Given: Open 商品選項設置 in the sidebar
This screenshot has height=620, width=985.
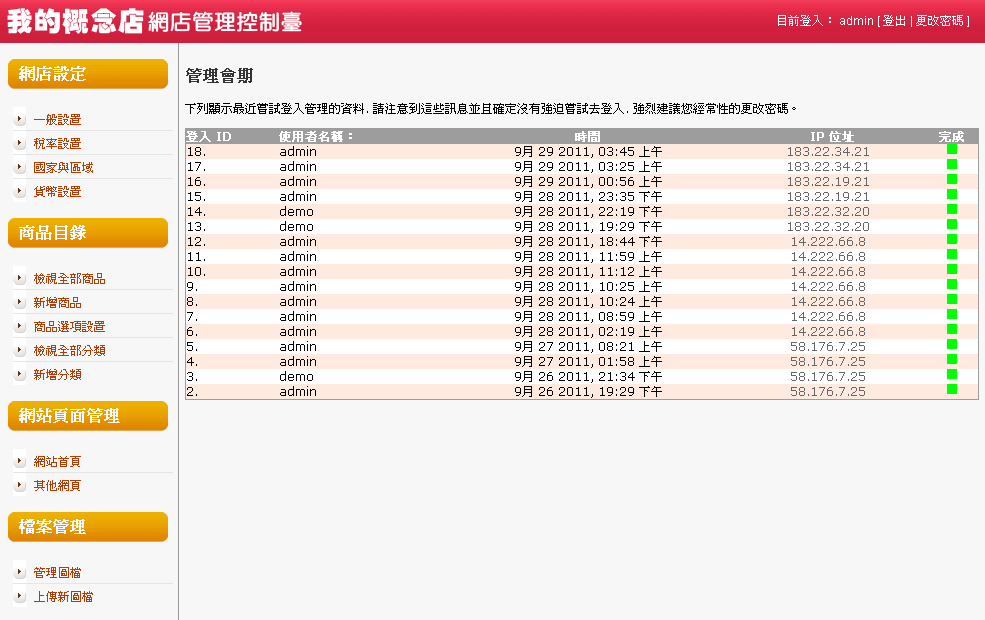Looking at the screenshot, I should point(69,327).
